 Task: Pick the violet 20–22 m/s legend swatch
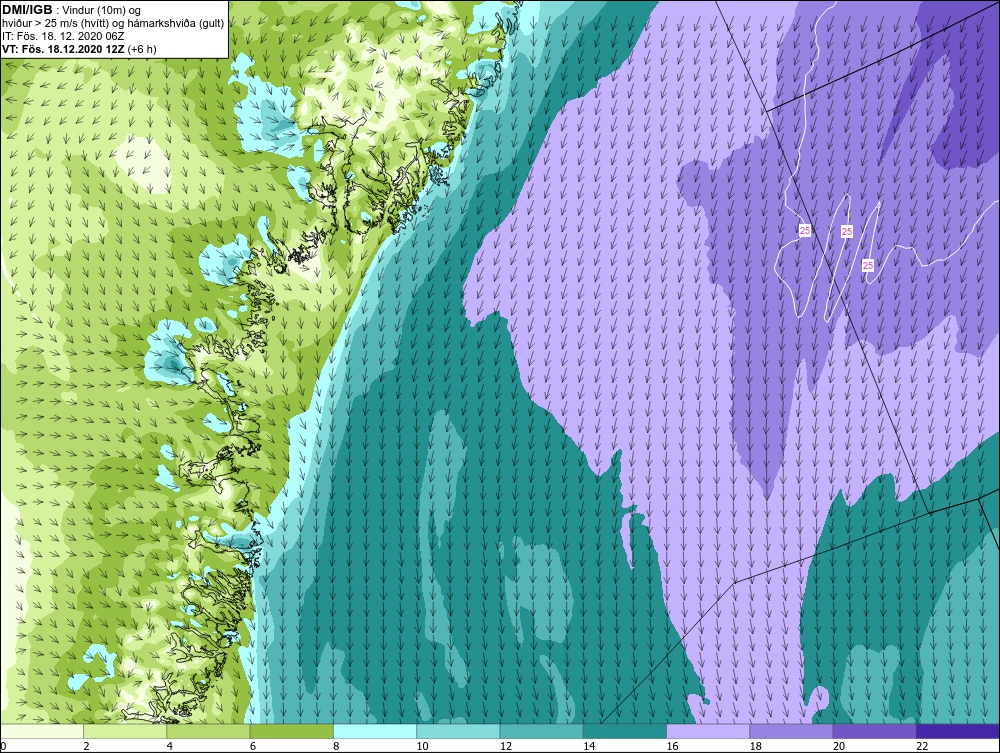pos(874,731)
